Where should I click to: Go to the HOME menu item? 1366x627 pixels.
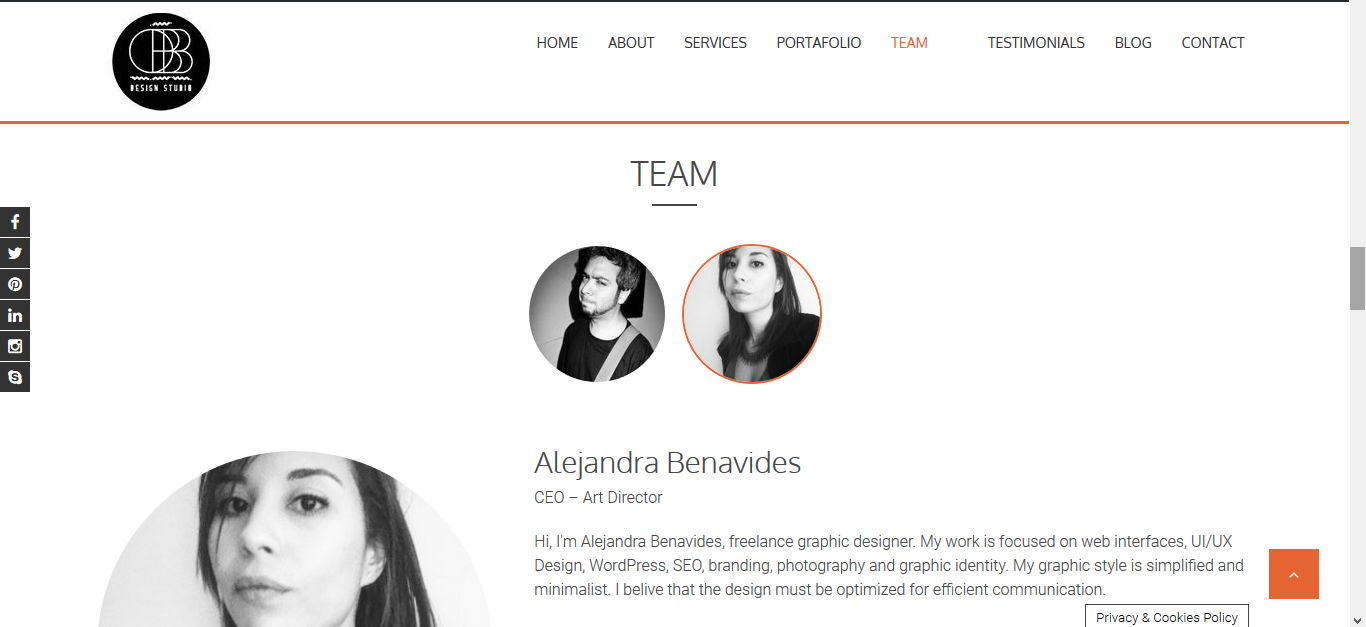[x=557, y=43]
